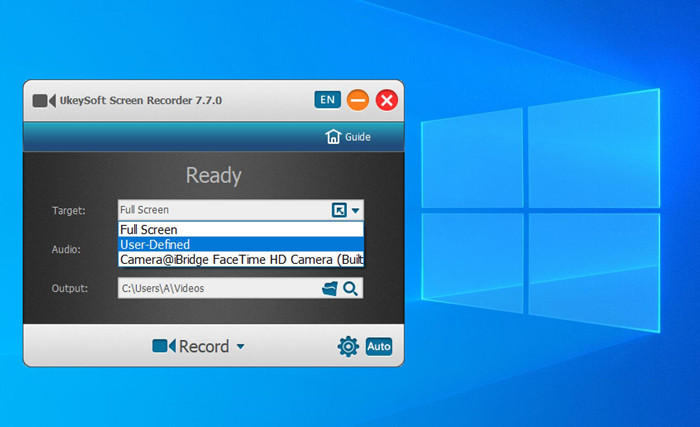Click the UkeySoft Screen Recorder 7.7.0 title
The image size is (700, 427).
pos(141,100)
